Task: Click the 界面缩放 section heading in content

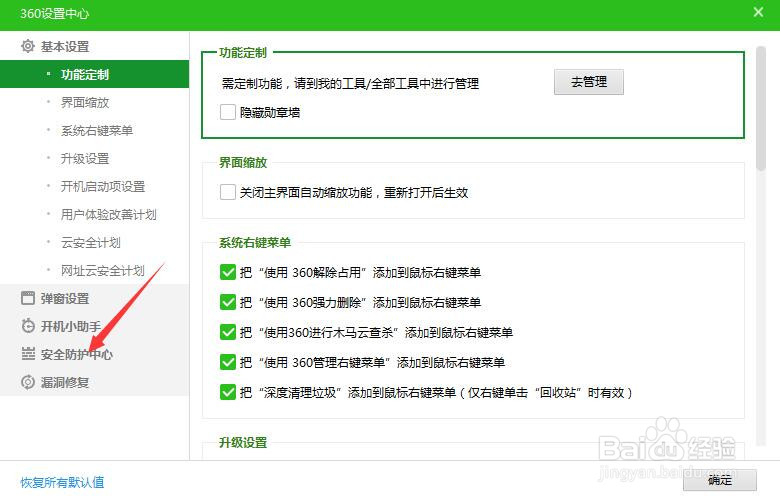Action: click(243, 162)
